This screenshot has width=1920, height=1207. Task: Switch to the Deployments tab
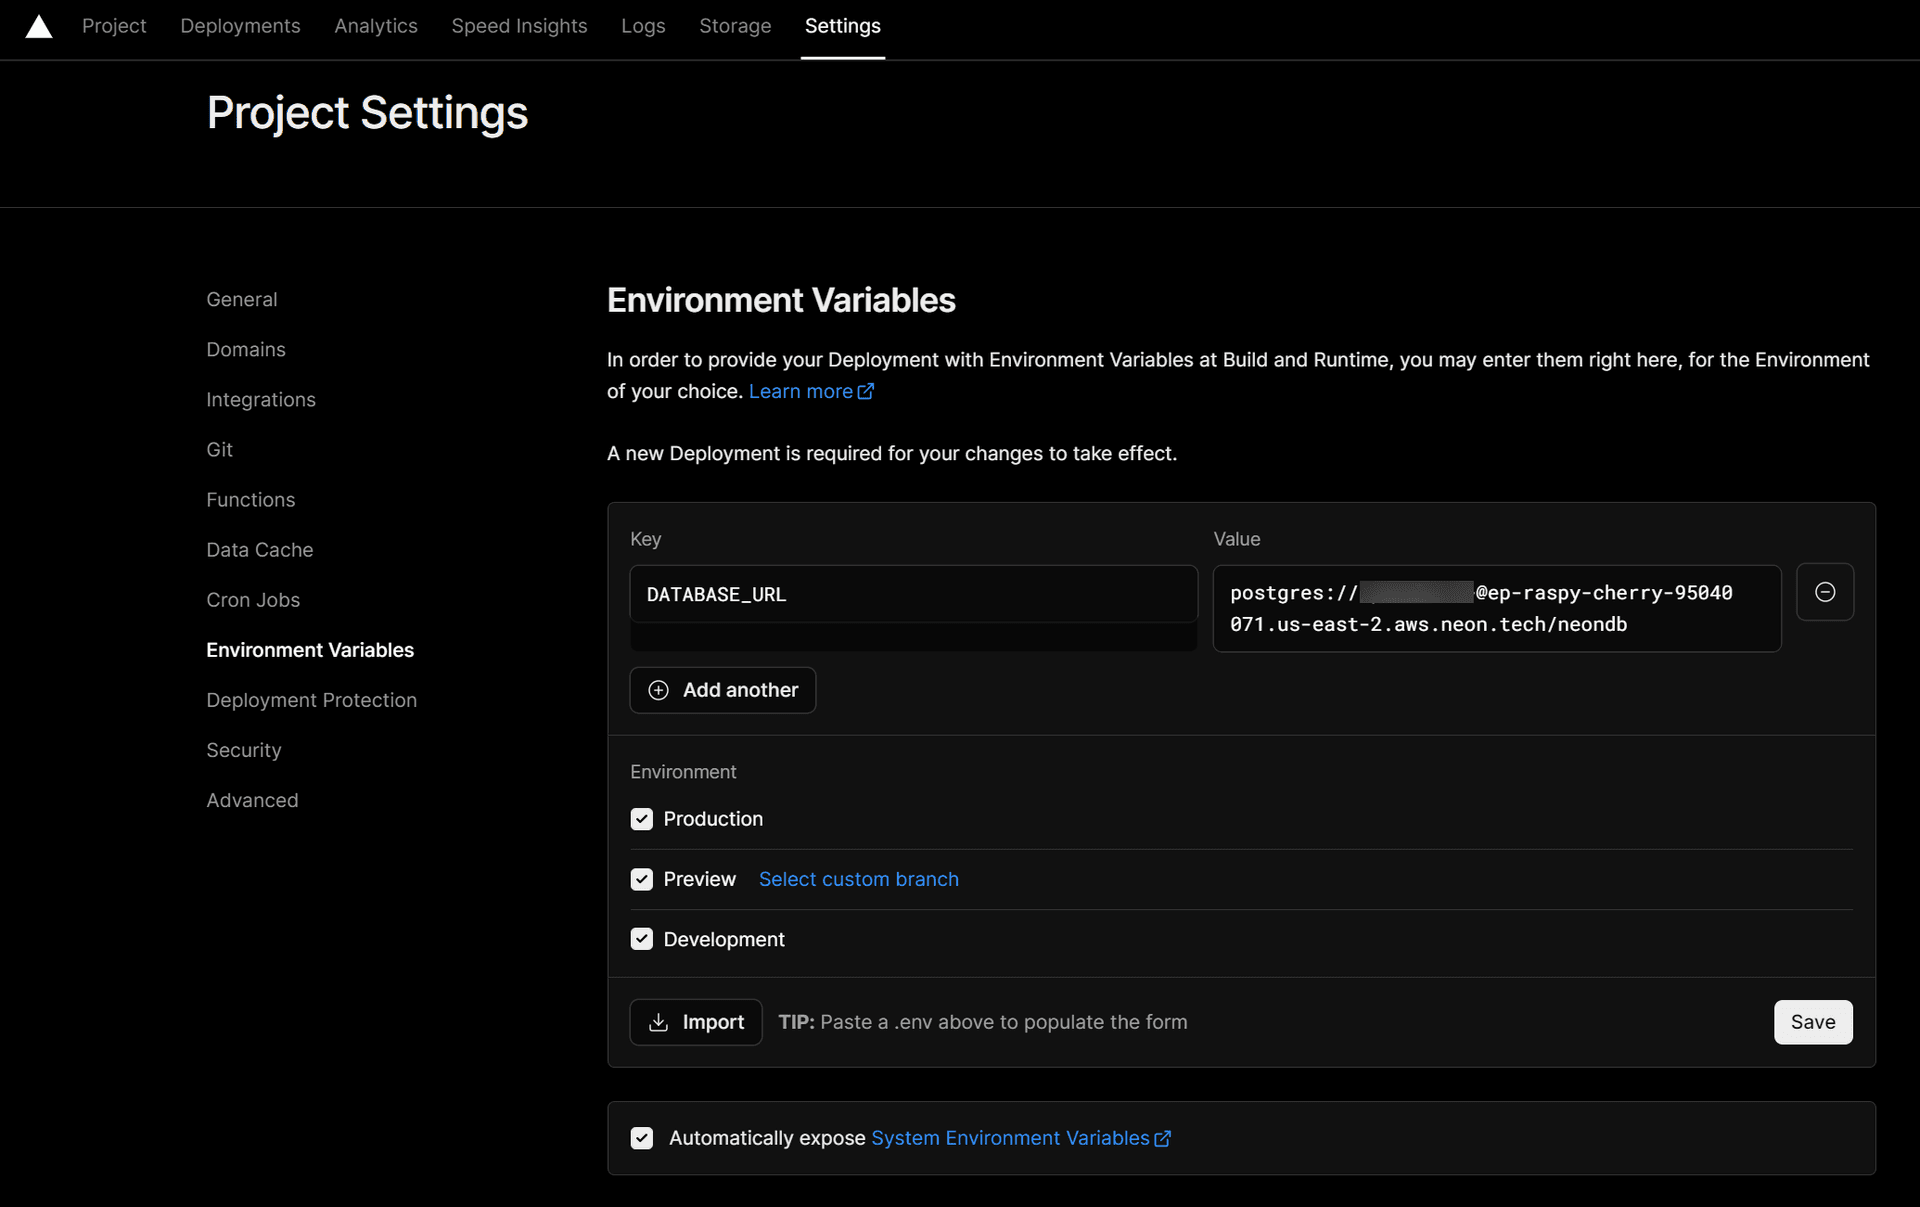click(x=240, y=26)
